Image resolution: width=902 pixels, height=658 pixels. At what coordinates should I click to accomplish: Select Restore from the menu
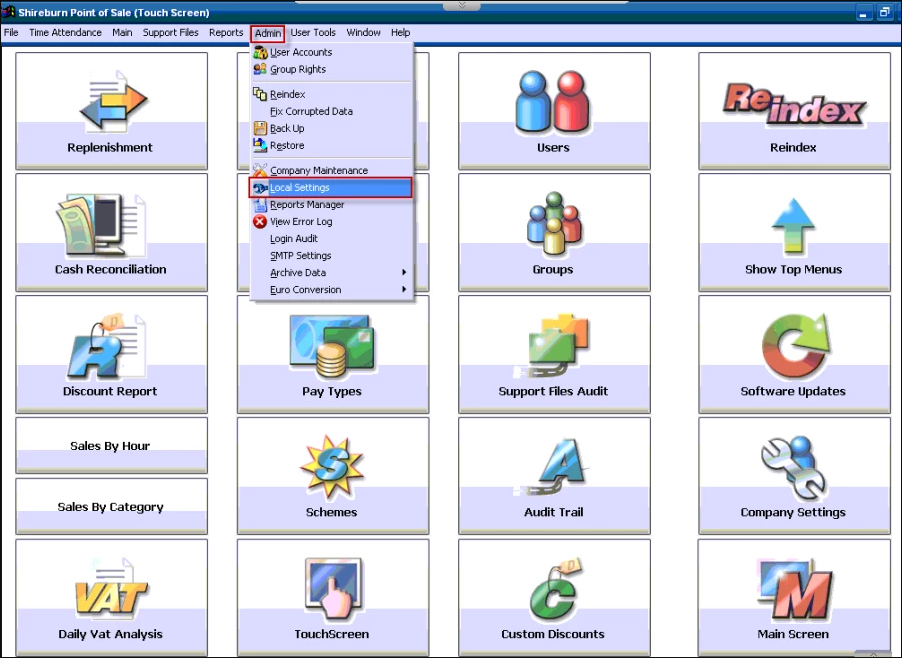point(332,146)
